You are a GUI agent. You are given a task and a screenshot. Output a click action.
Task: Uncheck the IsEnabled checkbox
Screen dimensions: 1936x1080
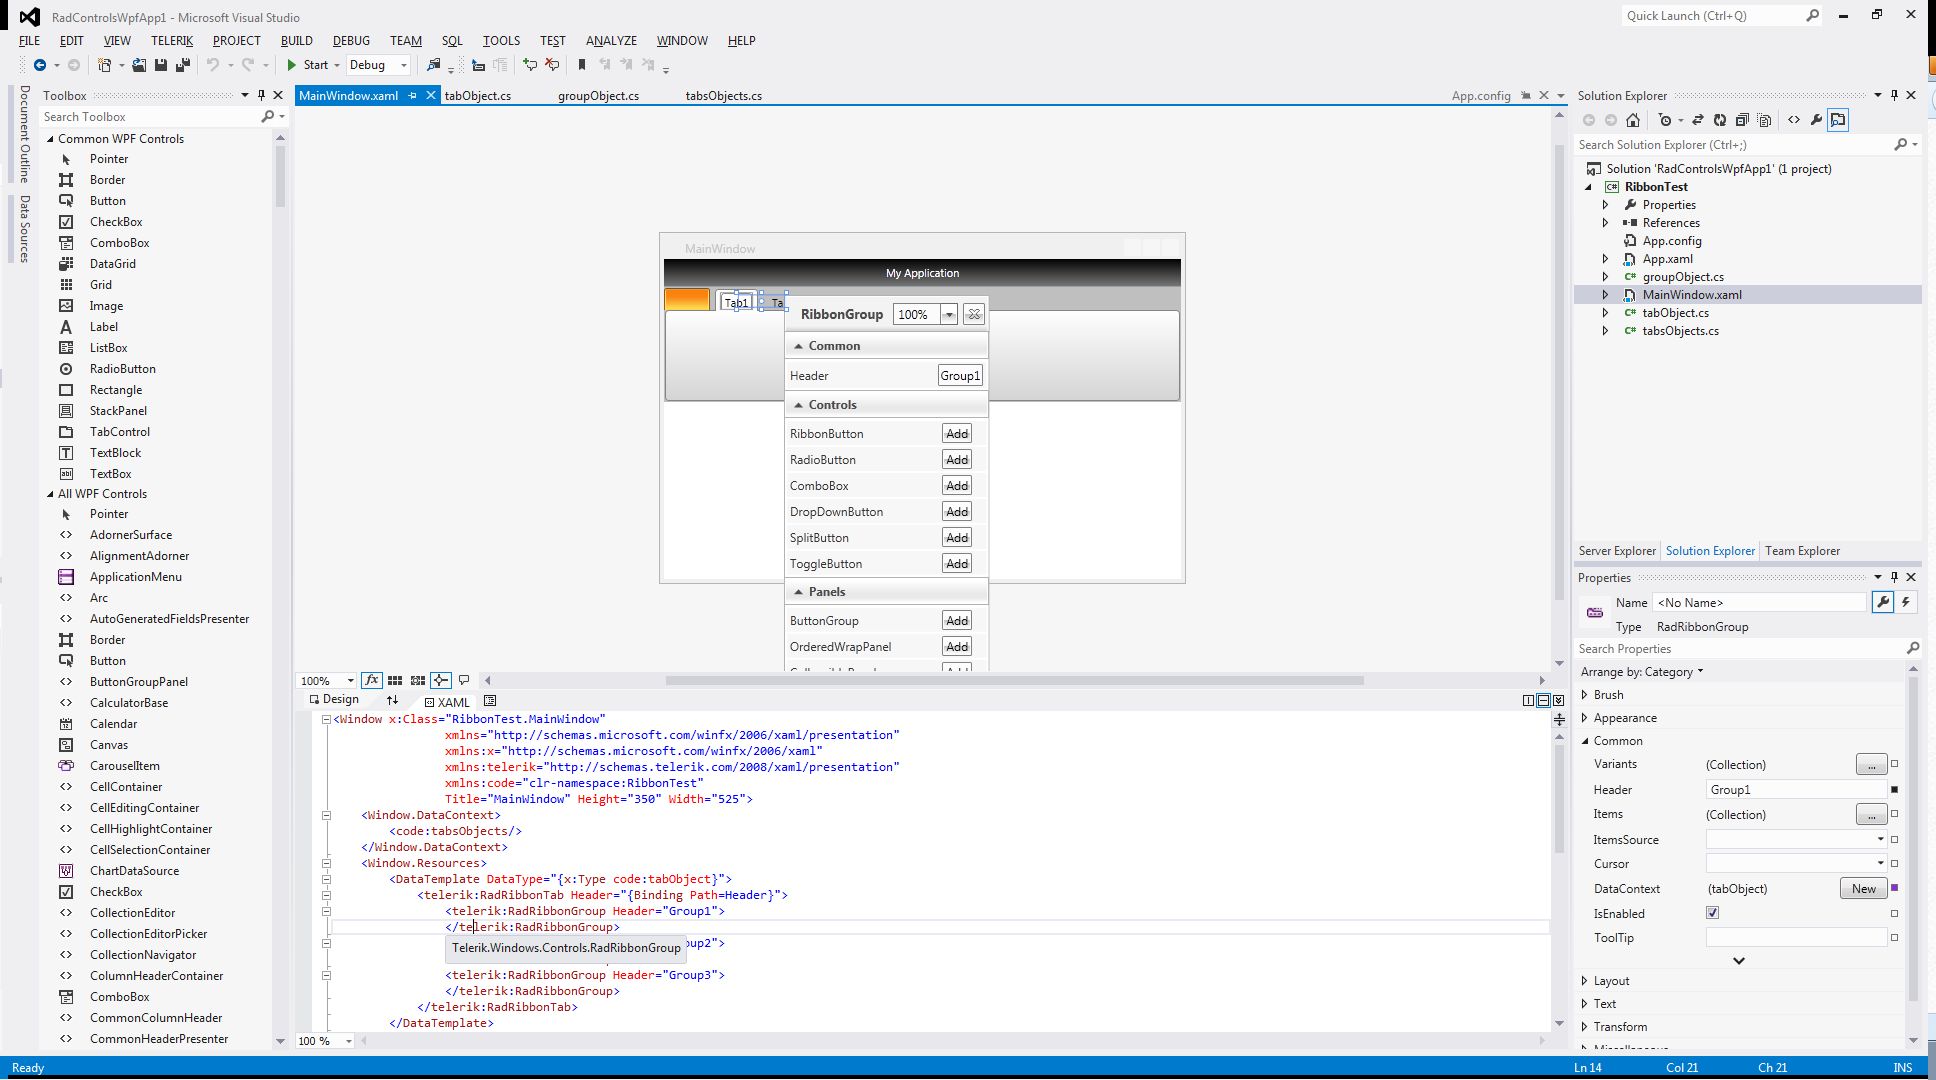[x=1712, y=913]
